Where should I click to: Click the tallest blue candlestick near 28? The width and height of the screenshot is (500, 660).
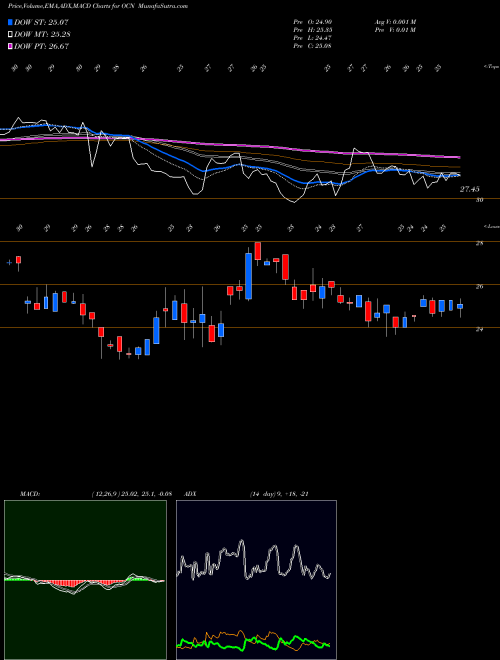(249, 276)
